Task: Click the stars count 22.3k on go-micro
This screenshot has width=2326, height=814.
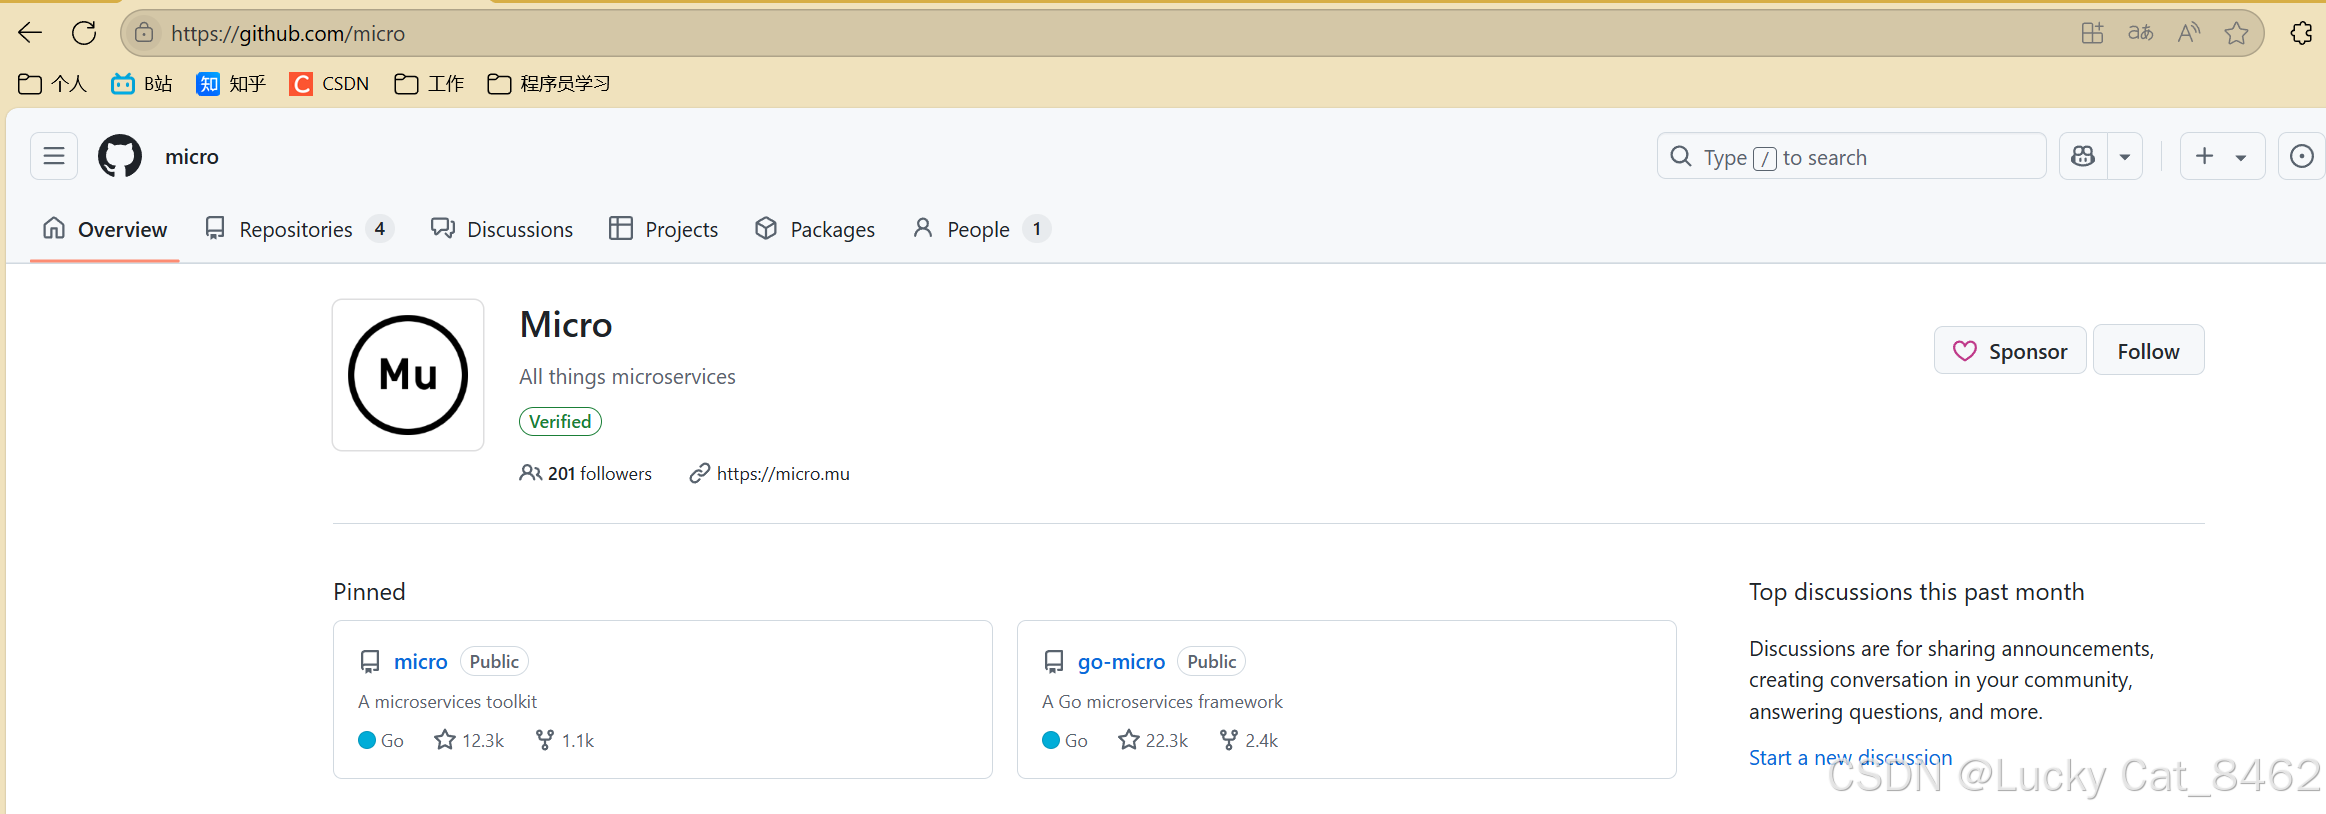Action: [1153, 740]
